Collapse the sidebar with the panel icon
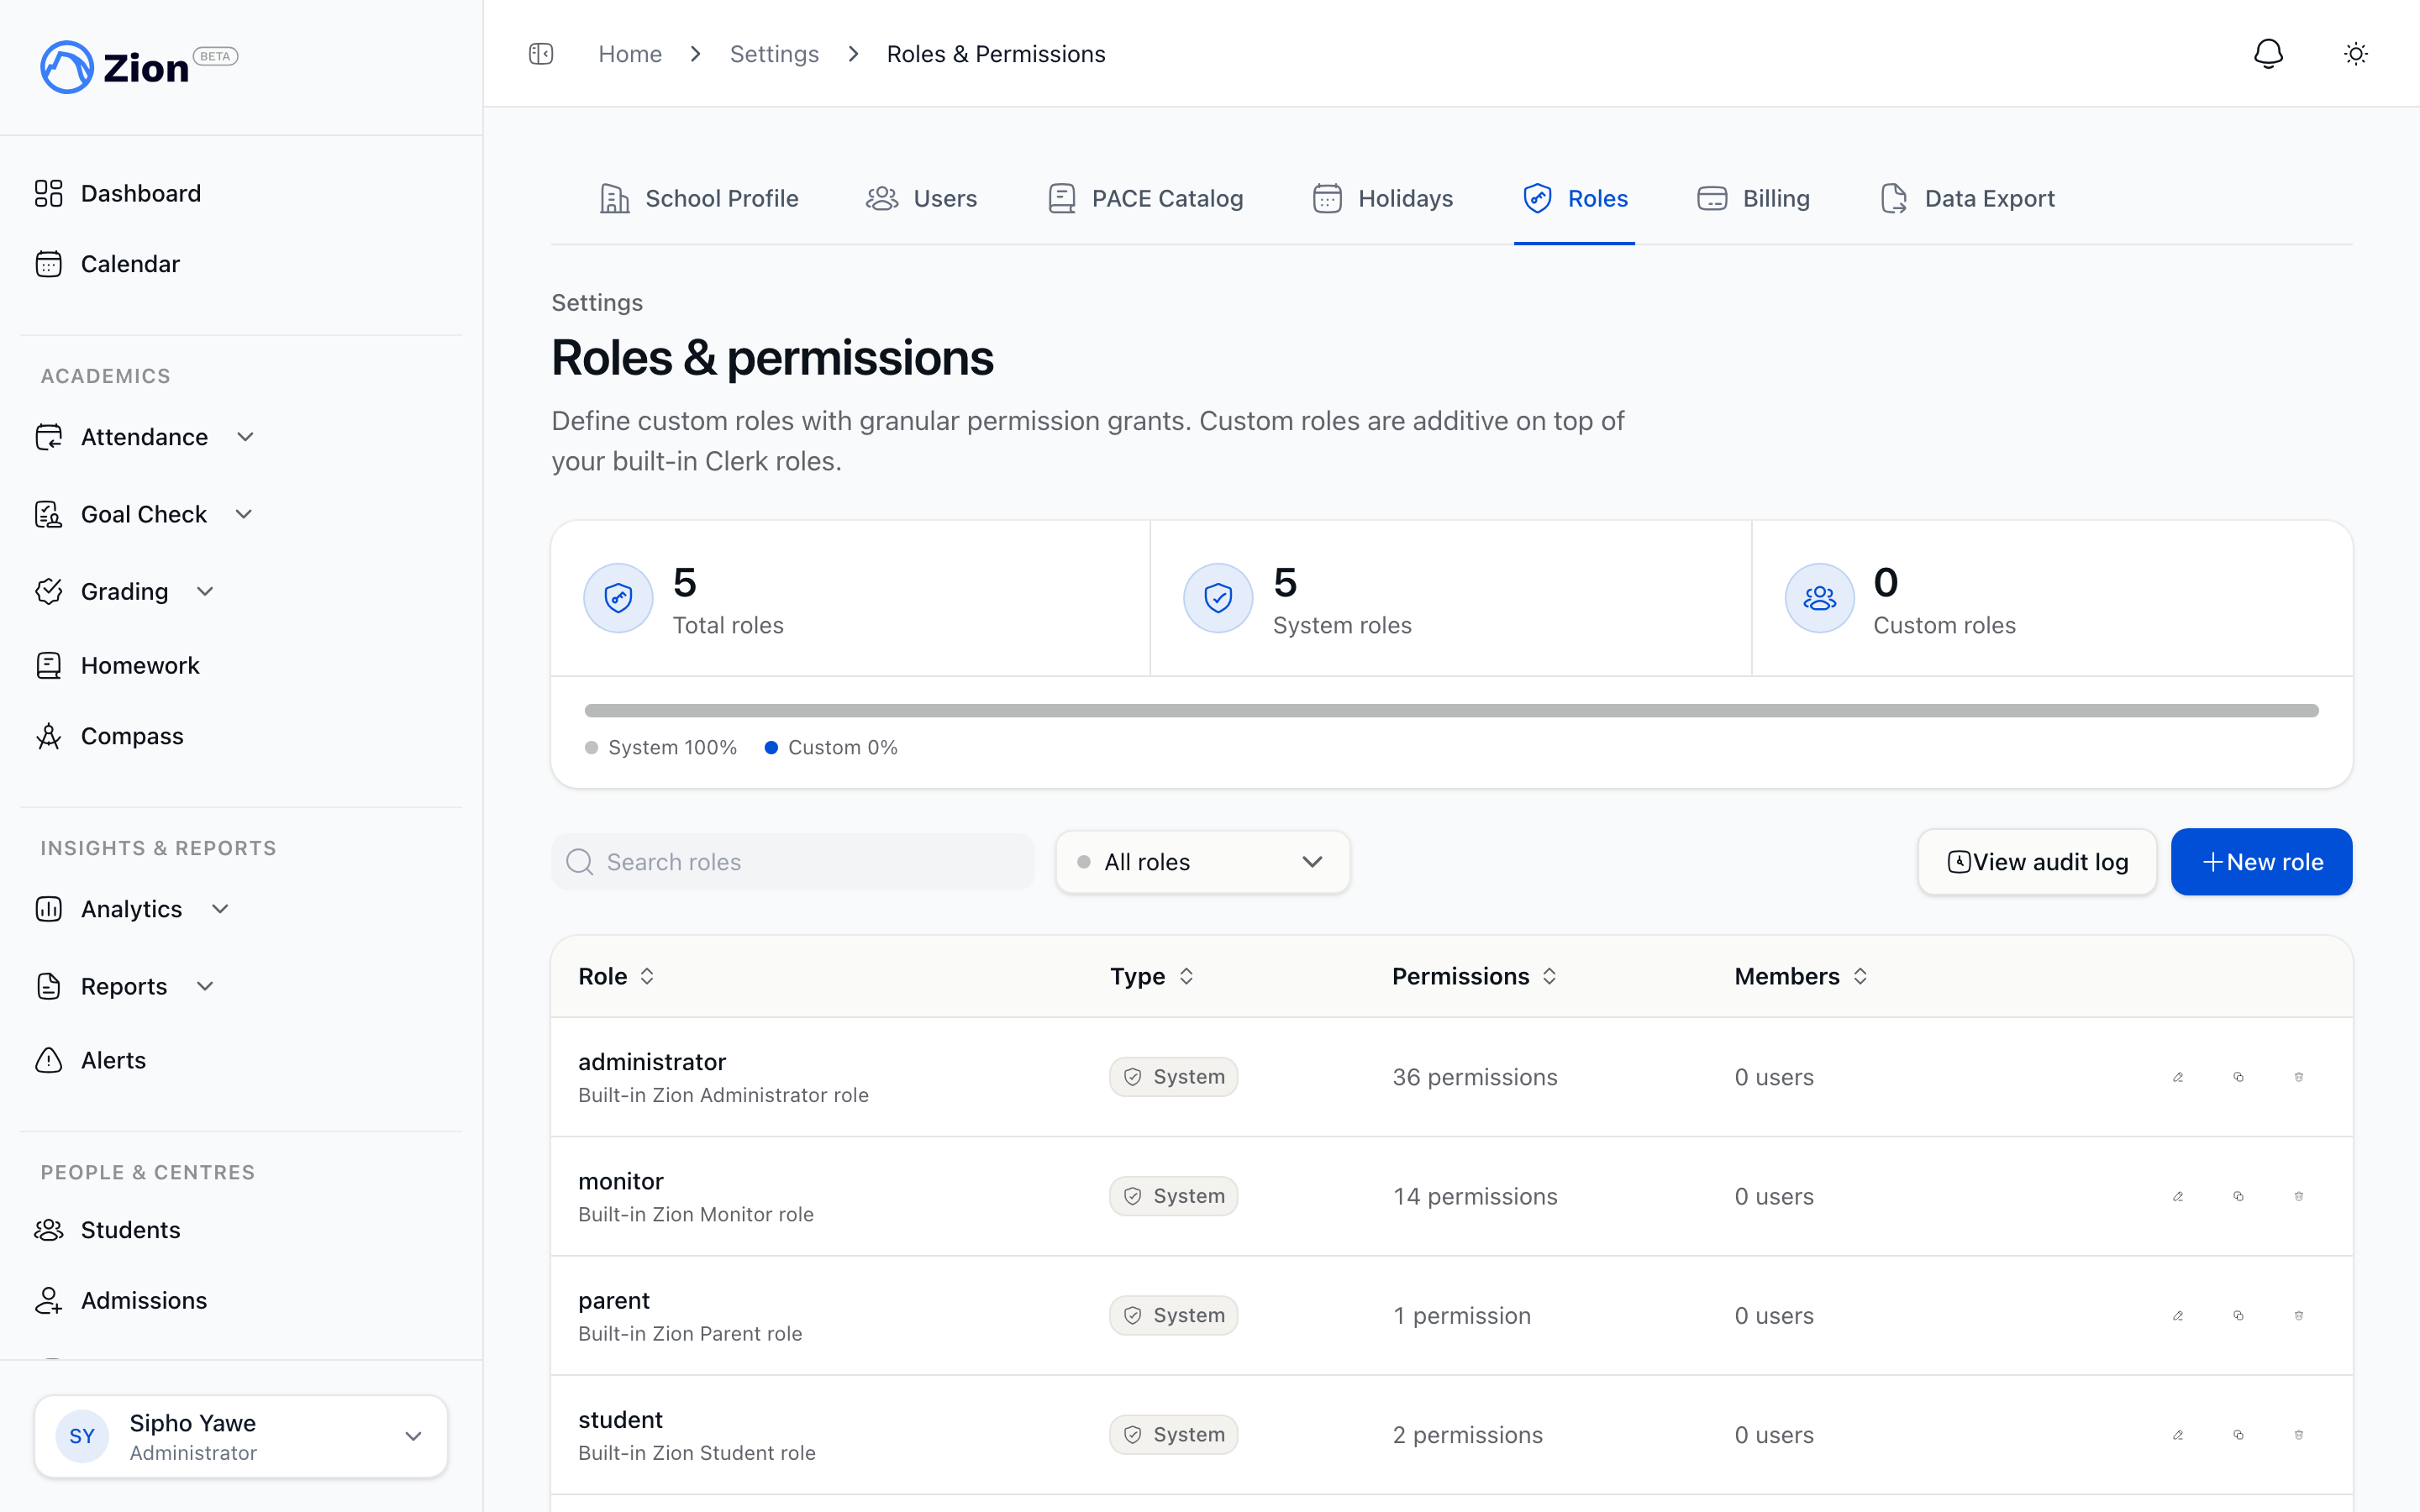 point(541,54)
